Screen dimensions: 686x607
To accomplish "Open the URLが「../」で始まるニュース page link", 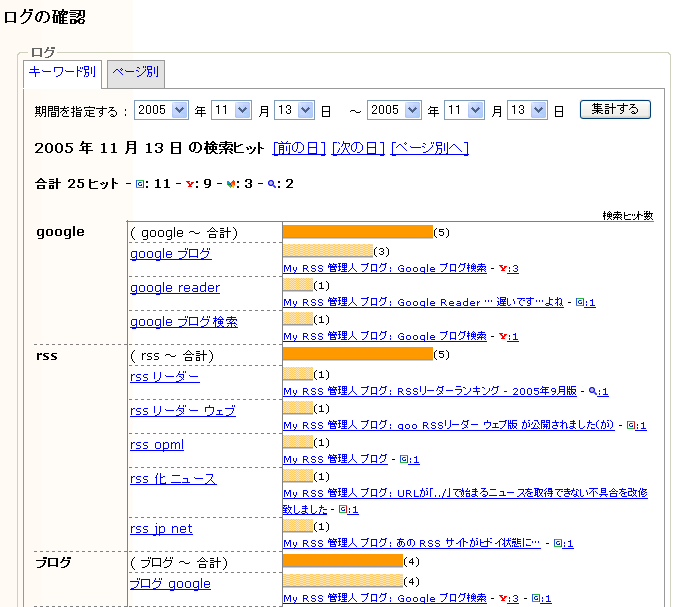I will tap(465, 494).
